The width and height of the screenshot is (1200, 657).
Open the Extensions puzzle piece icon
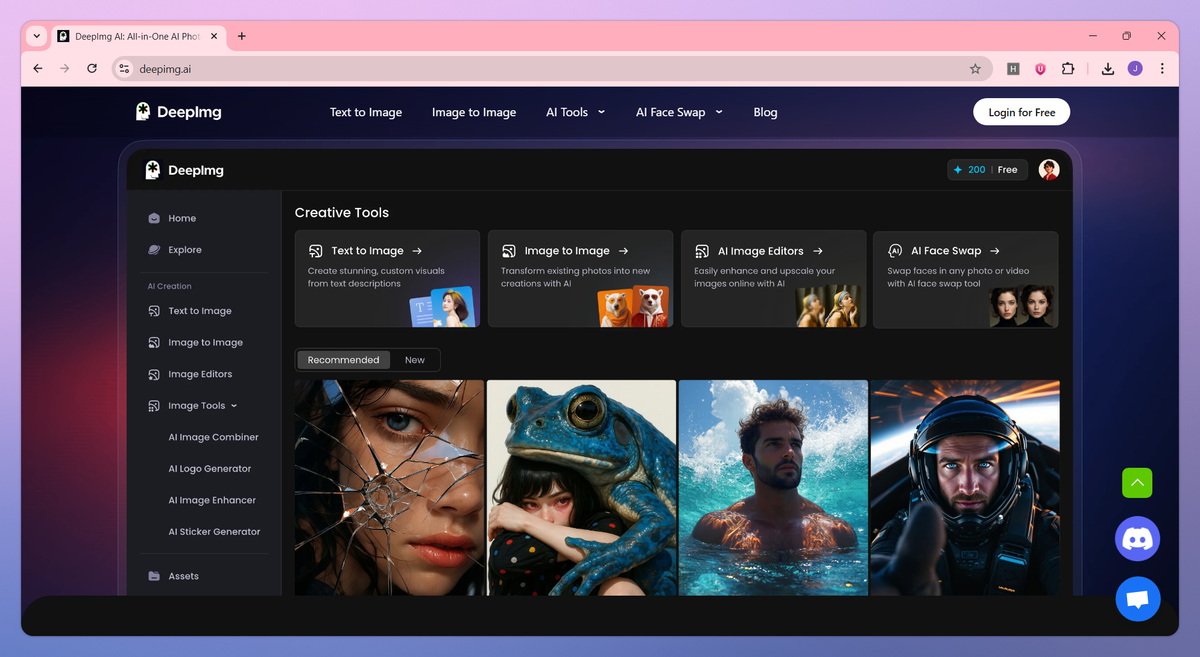tap(1067, 69)
